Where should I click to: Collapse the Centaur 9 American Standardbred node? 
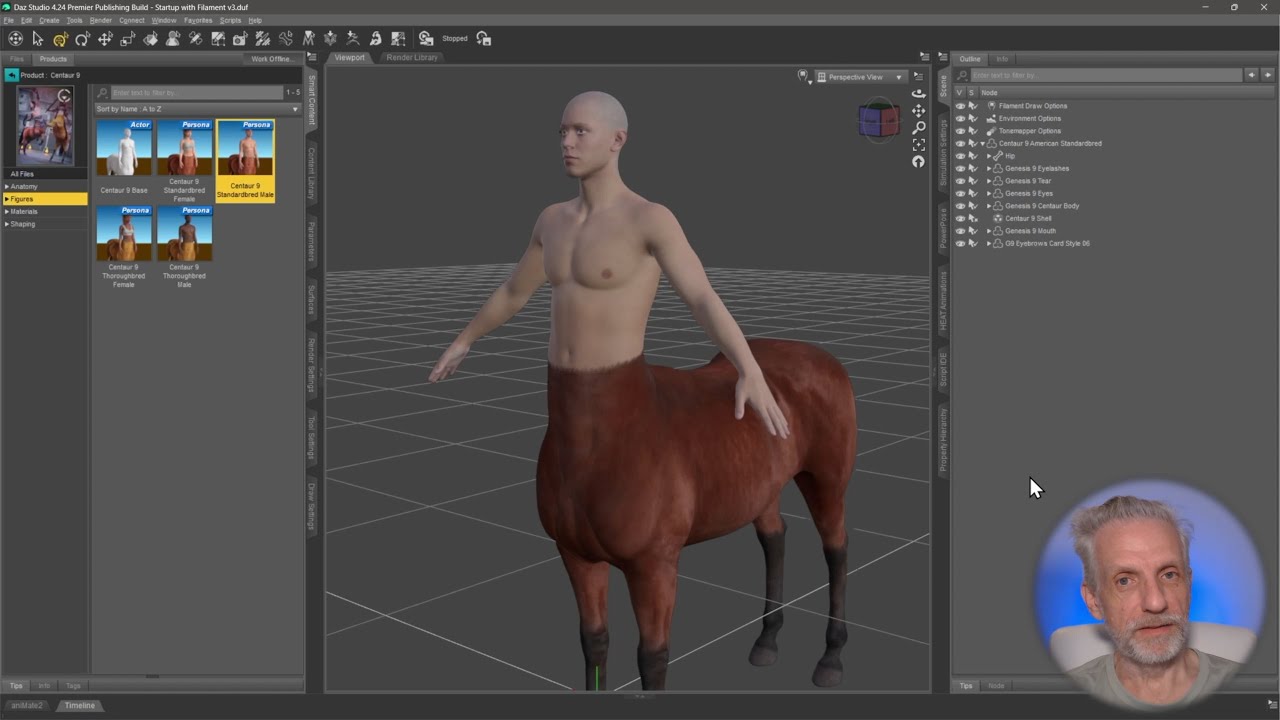coord(983,143)
